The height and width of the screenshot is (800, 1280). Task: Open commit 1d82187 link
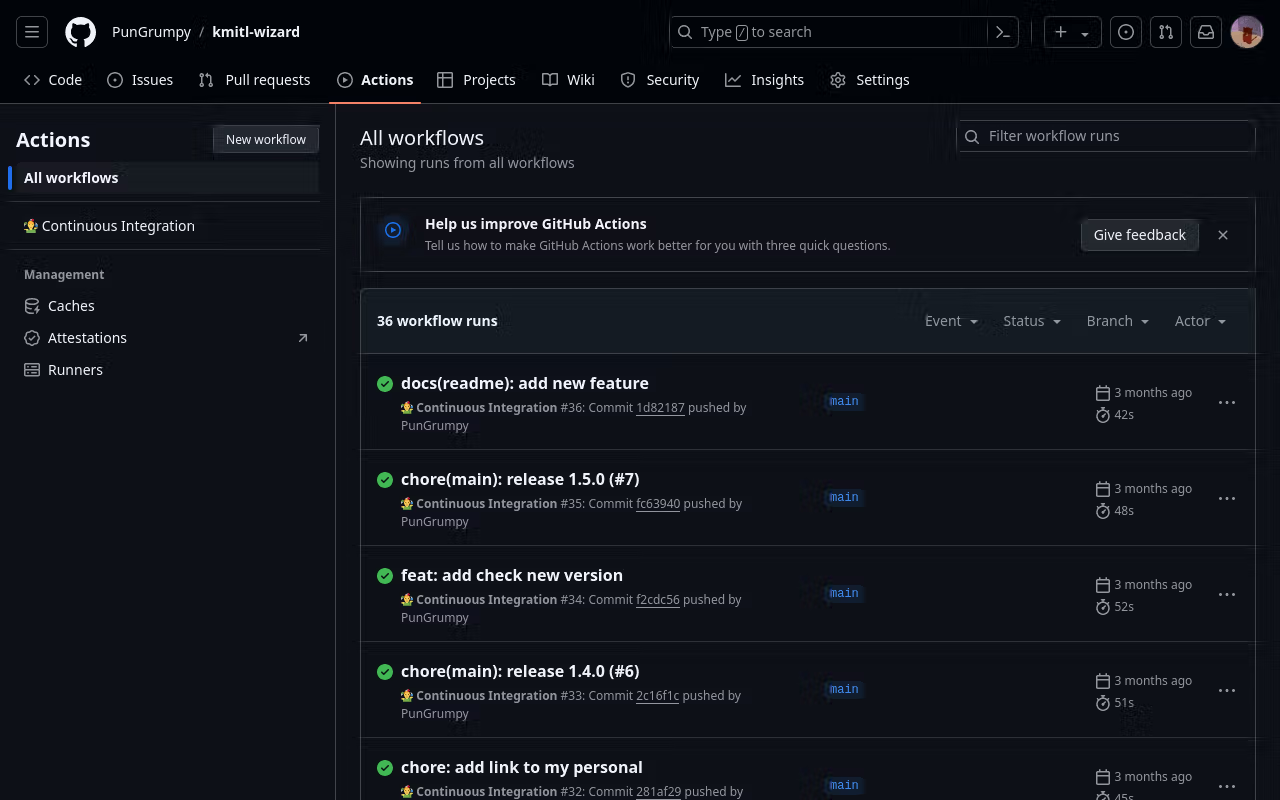click(x=660, y=408)
